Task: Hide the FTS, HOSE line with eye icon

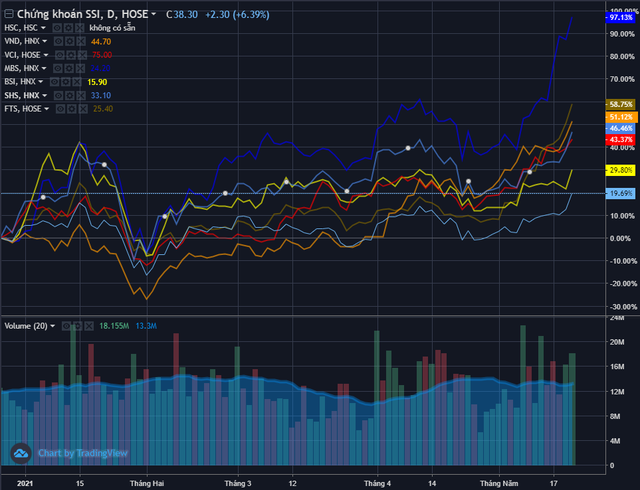Action: pos(60,109)
